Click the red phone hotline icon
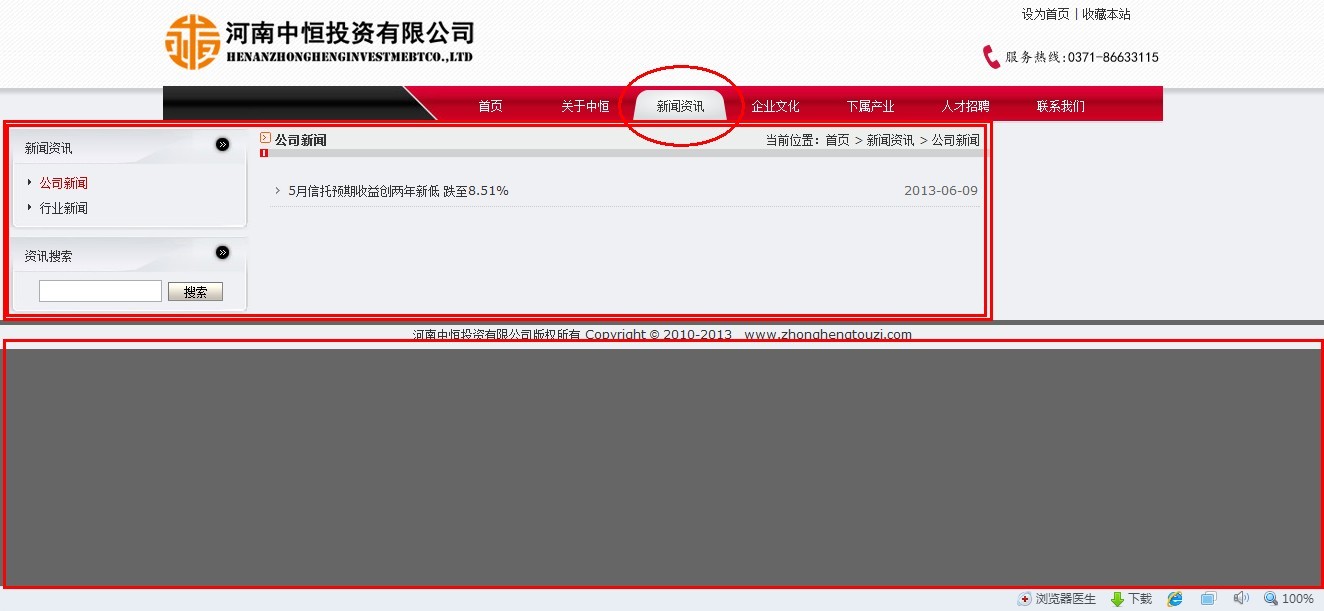 tap(991, 57)
